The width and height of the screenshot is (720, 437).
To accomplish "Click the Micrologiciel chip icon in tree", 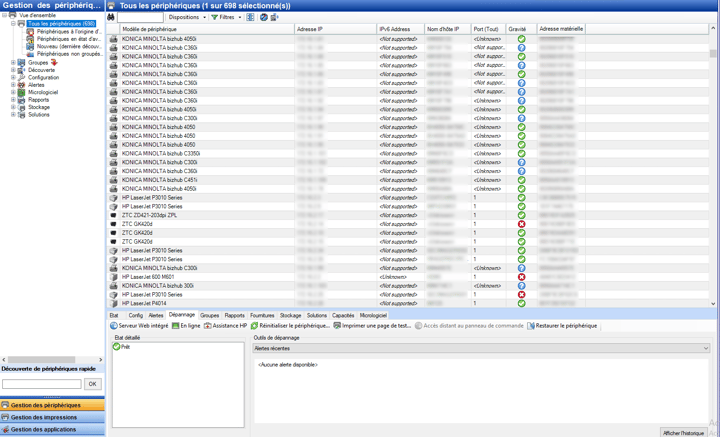I will pyautogui.click(x=21, y=92).
